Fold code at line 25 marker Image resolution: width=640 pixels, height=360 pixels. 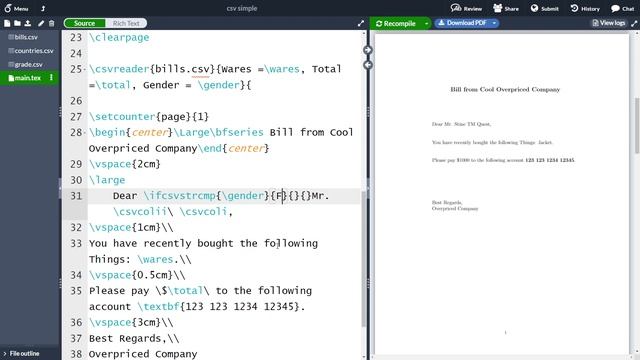(84, 69)
